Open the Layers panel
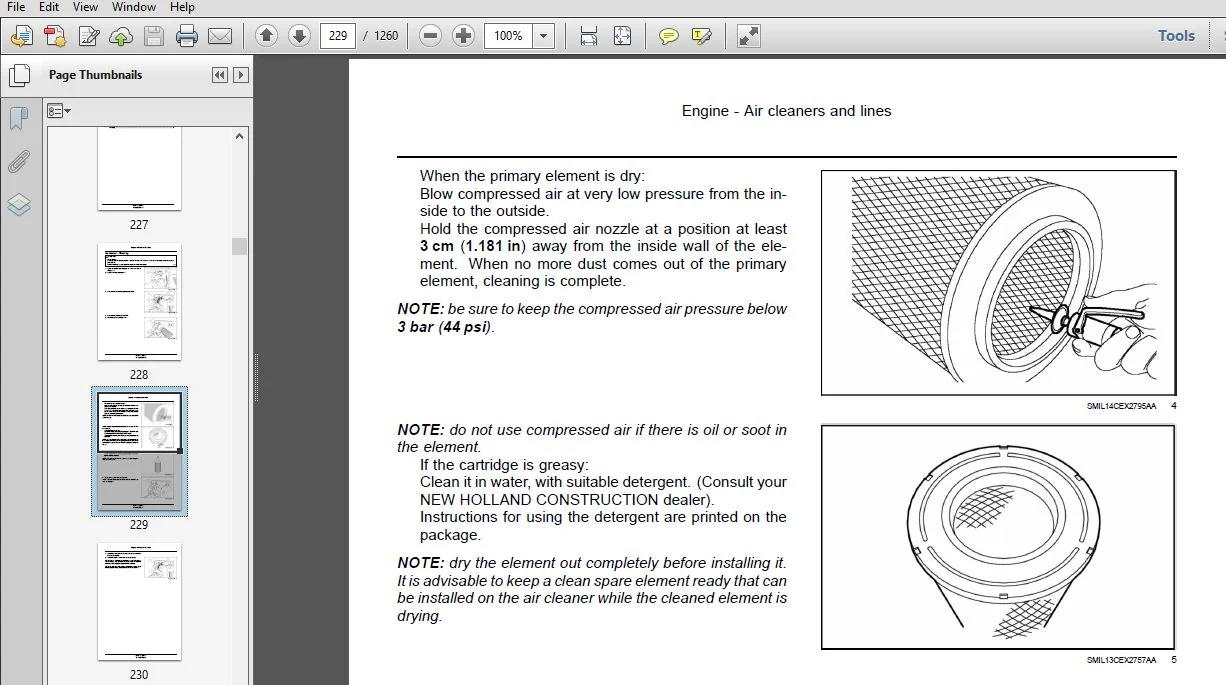 [19, 205]
